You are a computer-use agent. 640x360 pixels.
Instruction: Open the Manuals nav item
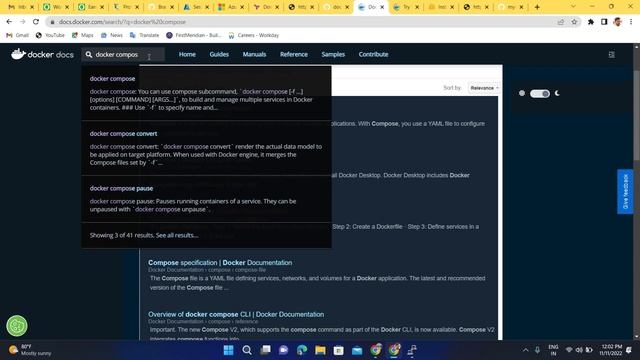pos(254,54)
